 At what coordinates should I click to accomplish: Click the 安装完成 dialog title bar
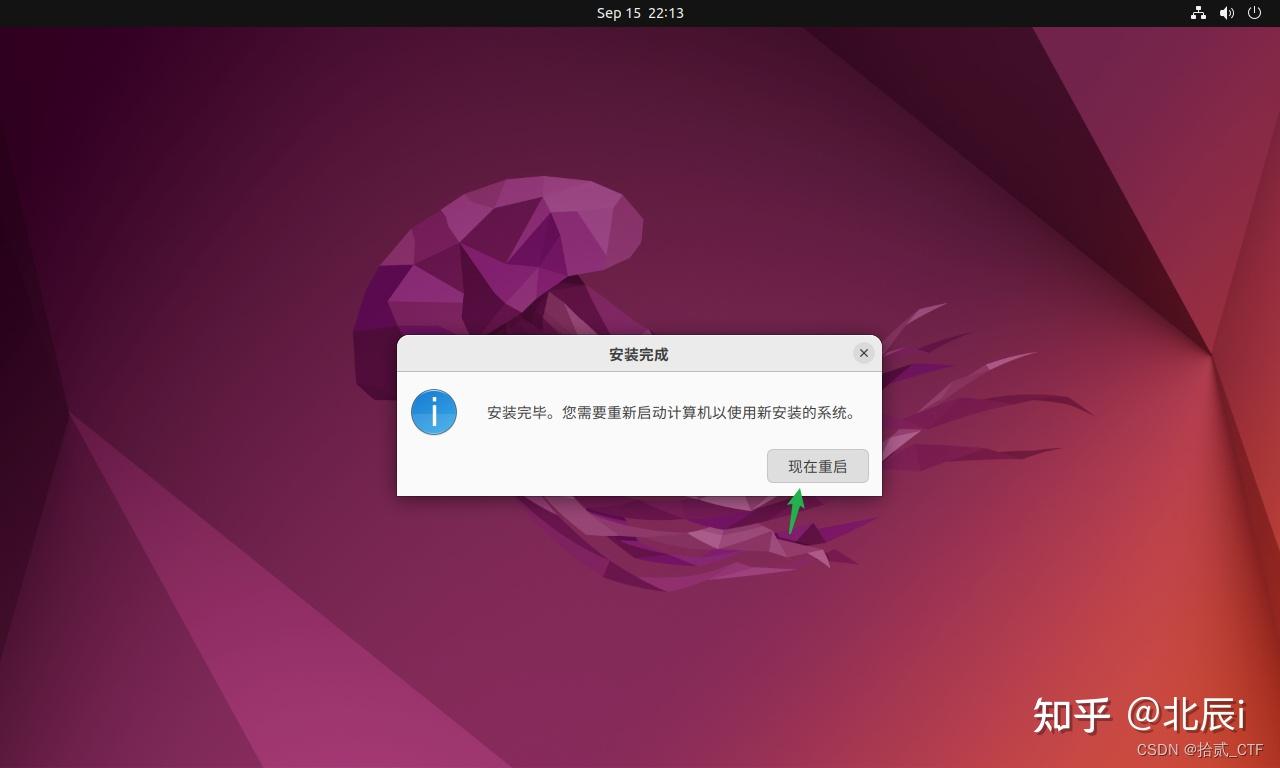tap(639, 354)
